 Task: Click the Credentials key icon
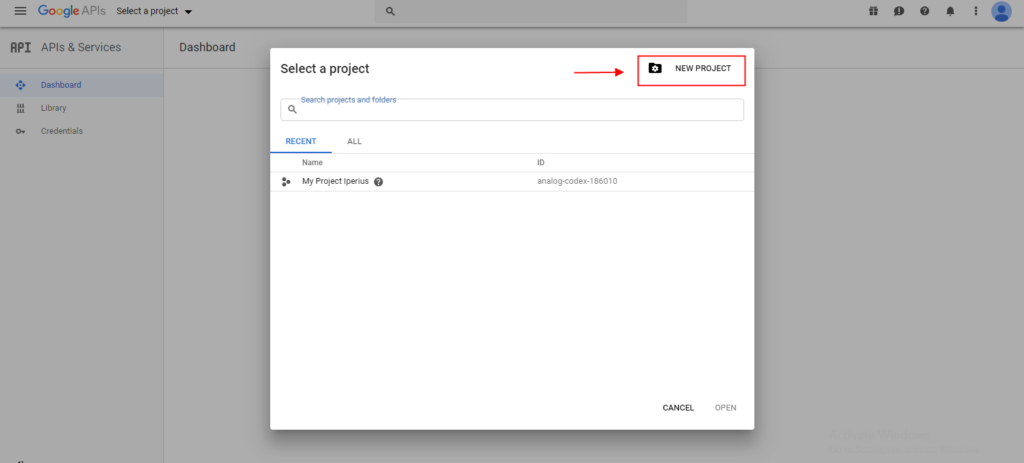pyautogui.click(x=20, y=131)
